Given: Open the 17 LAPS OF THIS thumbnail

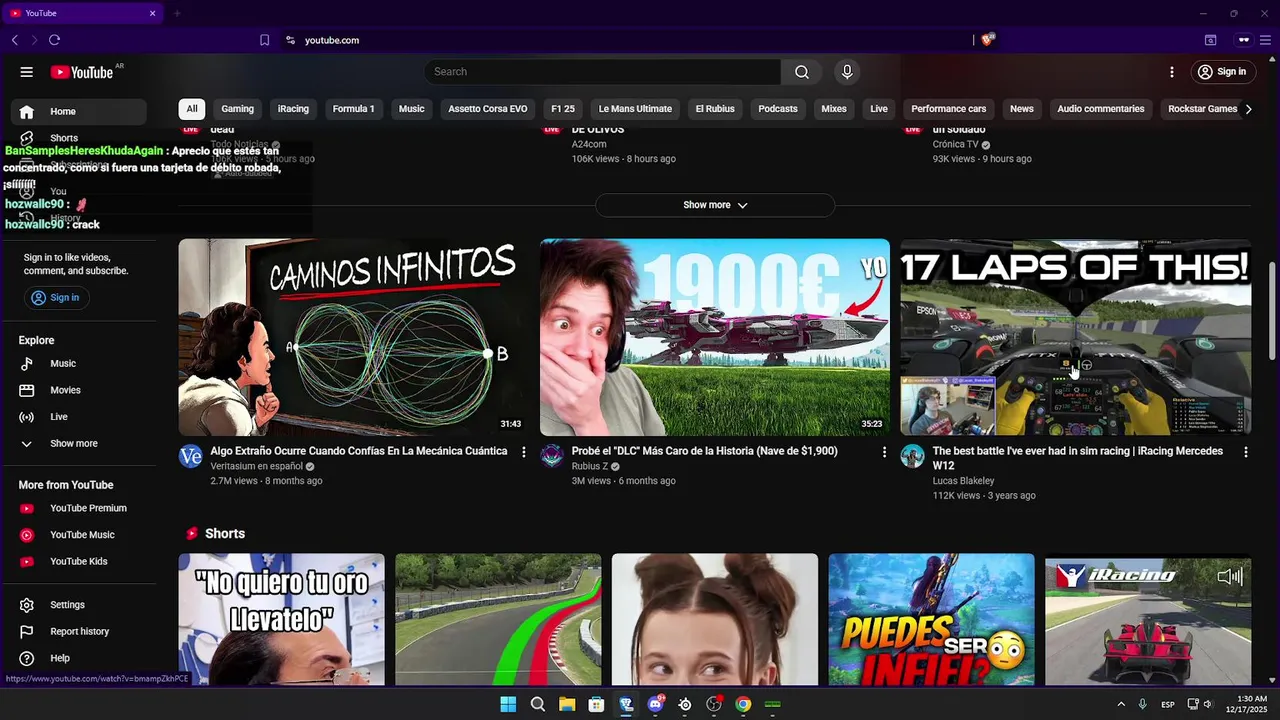Looking at the screenshot, I should tap(1076, 337).
